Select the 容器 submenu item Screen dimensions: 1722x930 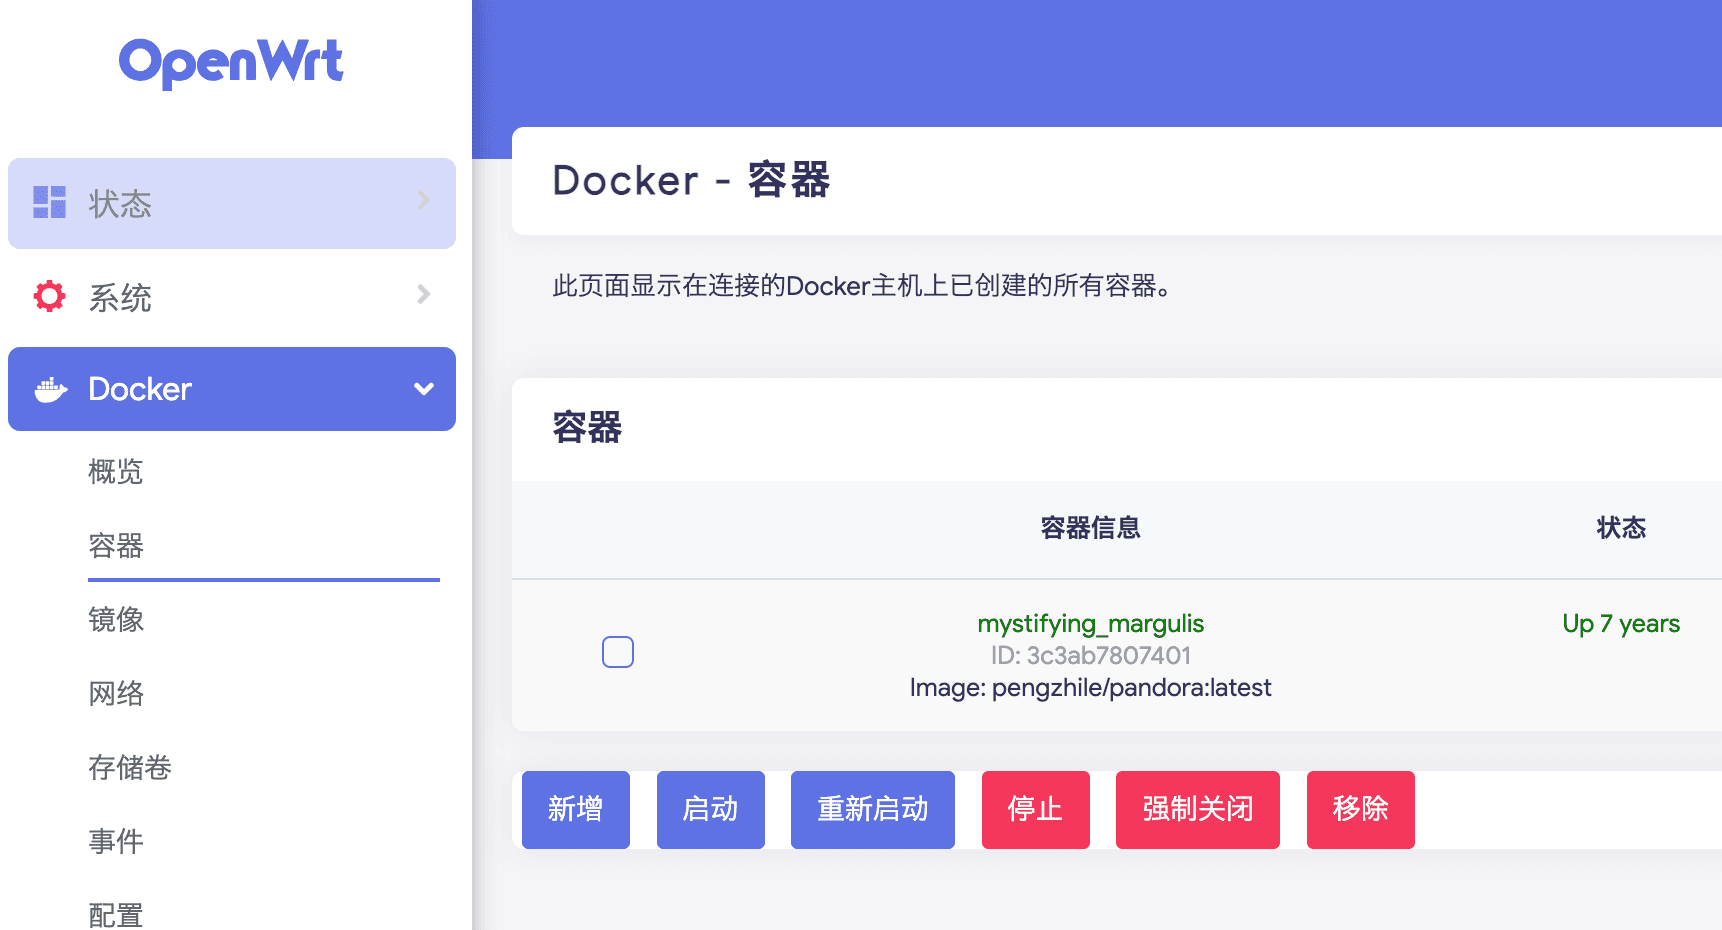pyautogui.click(x=116, y=545)
